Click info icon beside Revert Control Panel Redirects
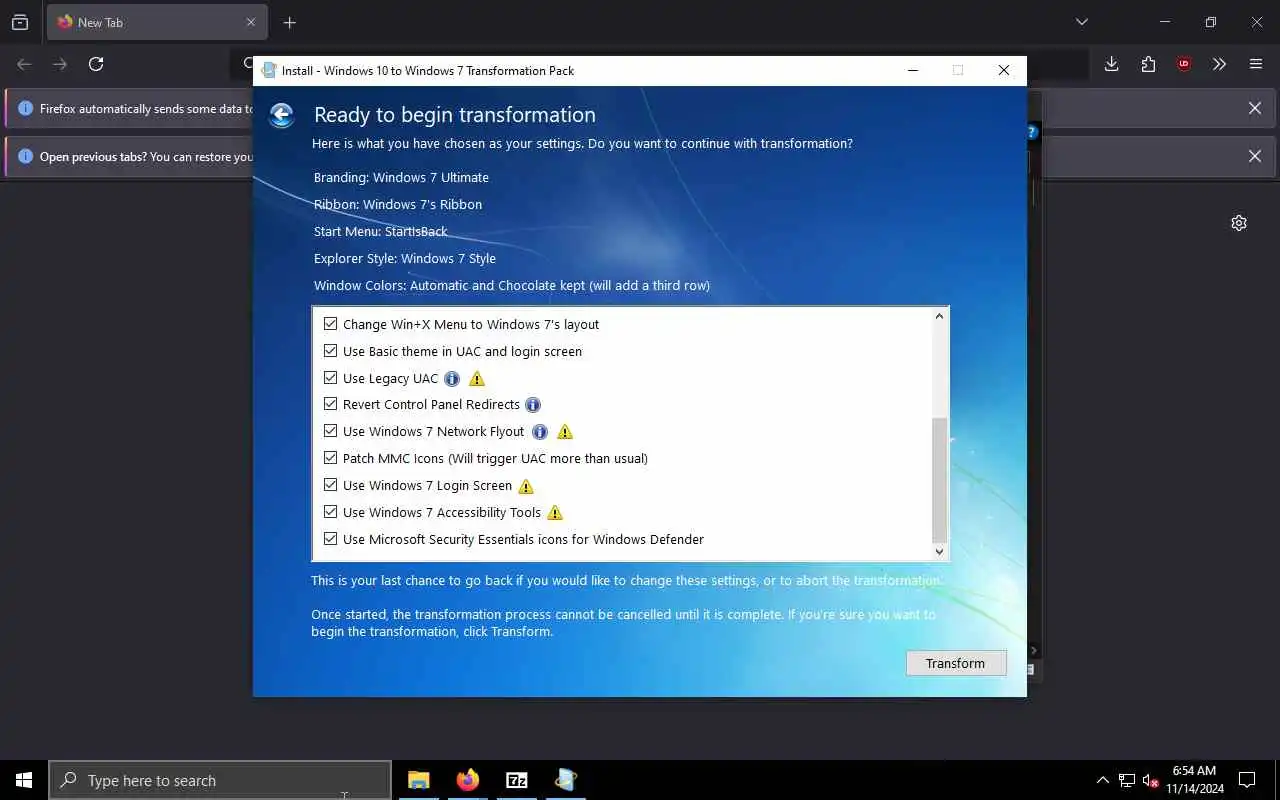 point(533,405)
